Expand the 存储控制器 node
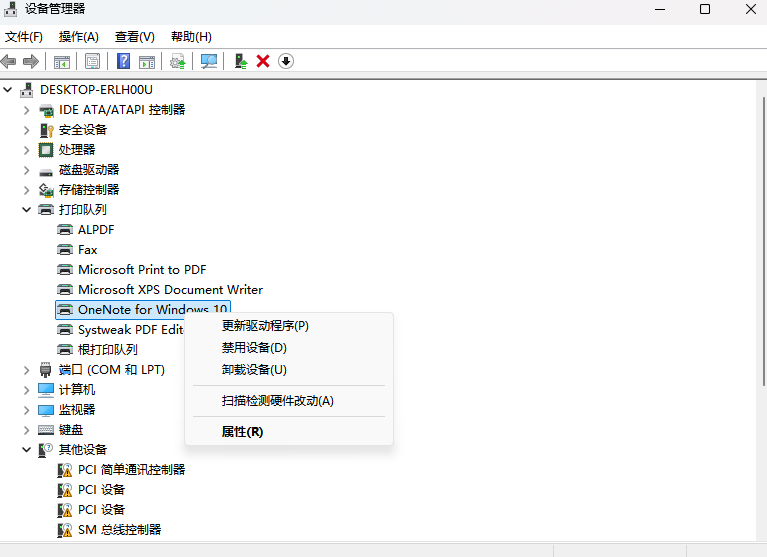767x557 pixels. pyautogui.click(x=26, y=190)
